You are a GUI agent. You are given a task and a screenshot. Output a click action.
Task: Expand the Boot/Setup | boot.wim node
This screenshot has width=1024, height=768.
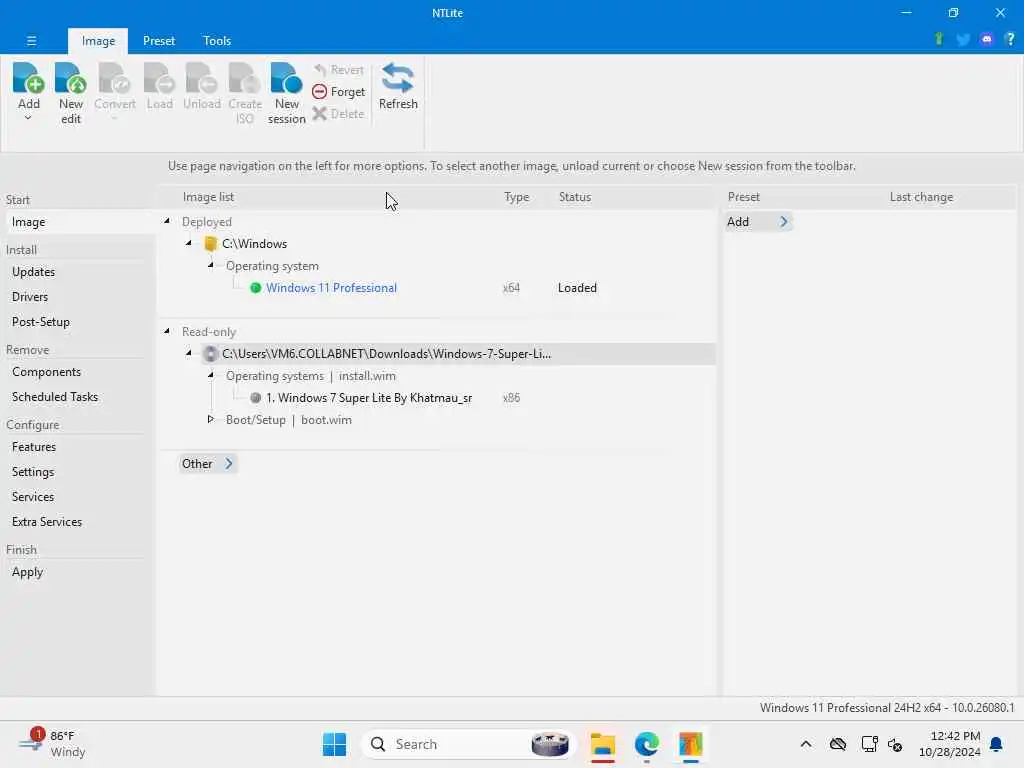click(x=210, y=419)
